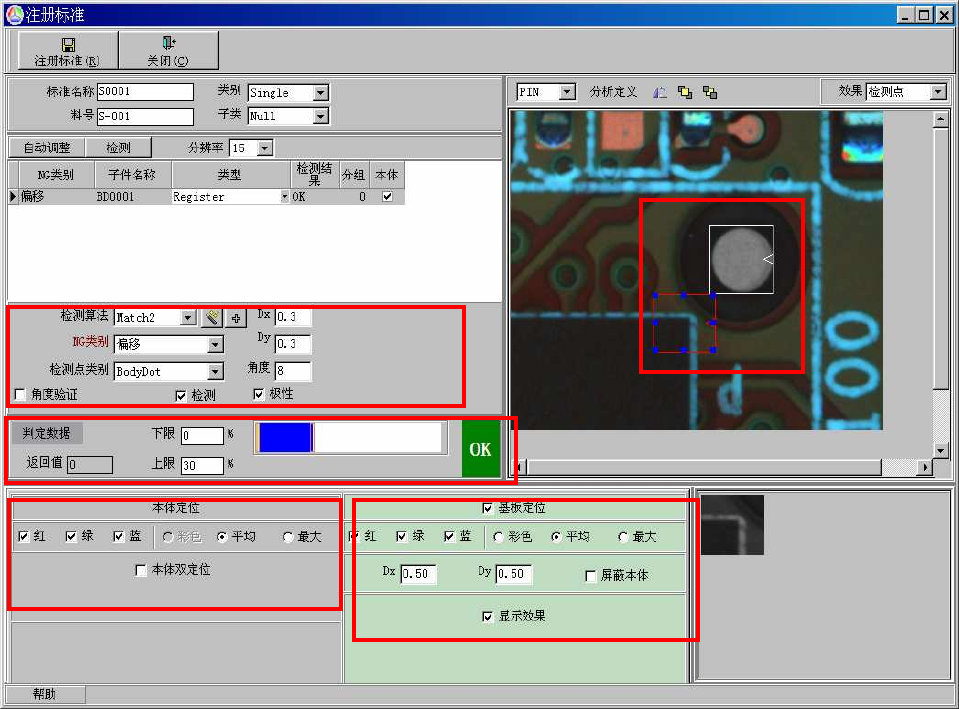The width and height of the screenshot is (959, 709).
Task: Click the 基板定位 Dy 0.50 field
Action: (514, 574)
